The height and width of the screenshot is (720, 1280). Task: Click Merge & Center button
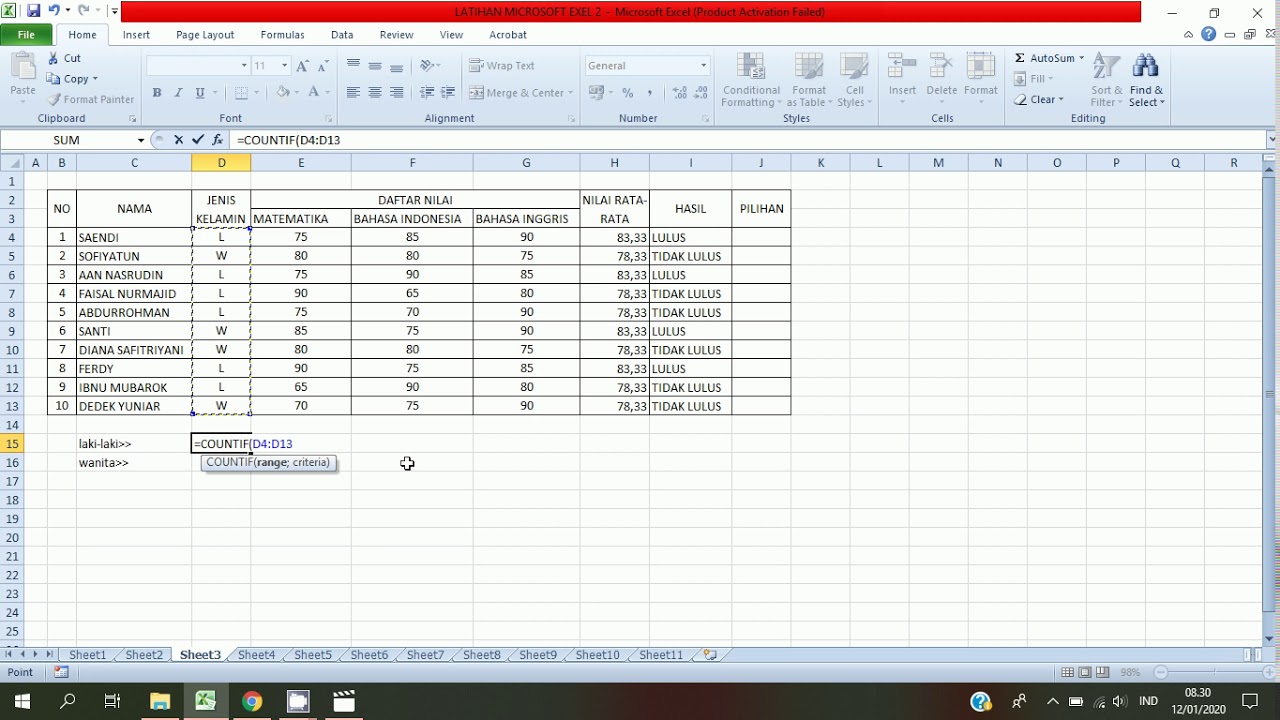[x=516, y=92]
